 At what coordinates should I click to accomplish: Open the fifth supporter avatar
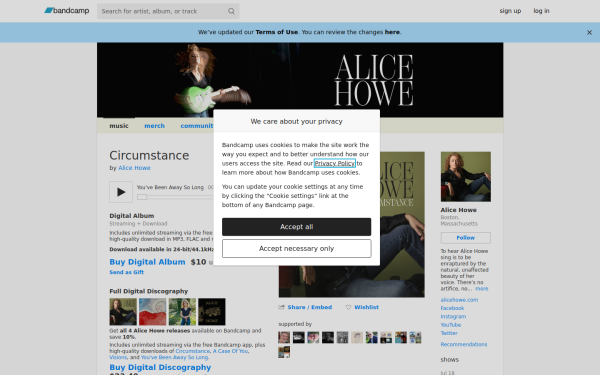[342, 338]
